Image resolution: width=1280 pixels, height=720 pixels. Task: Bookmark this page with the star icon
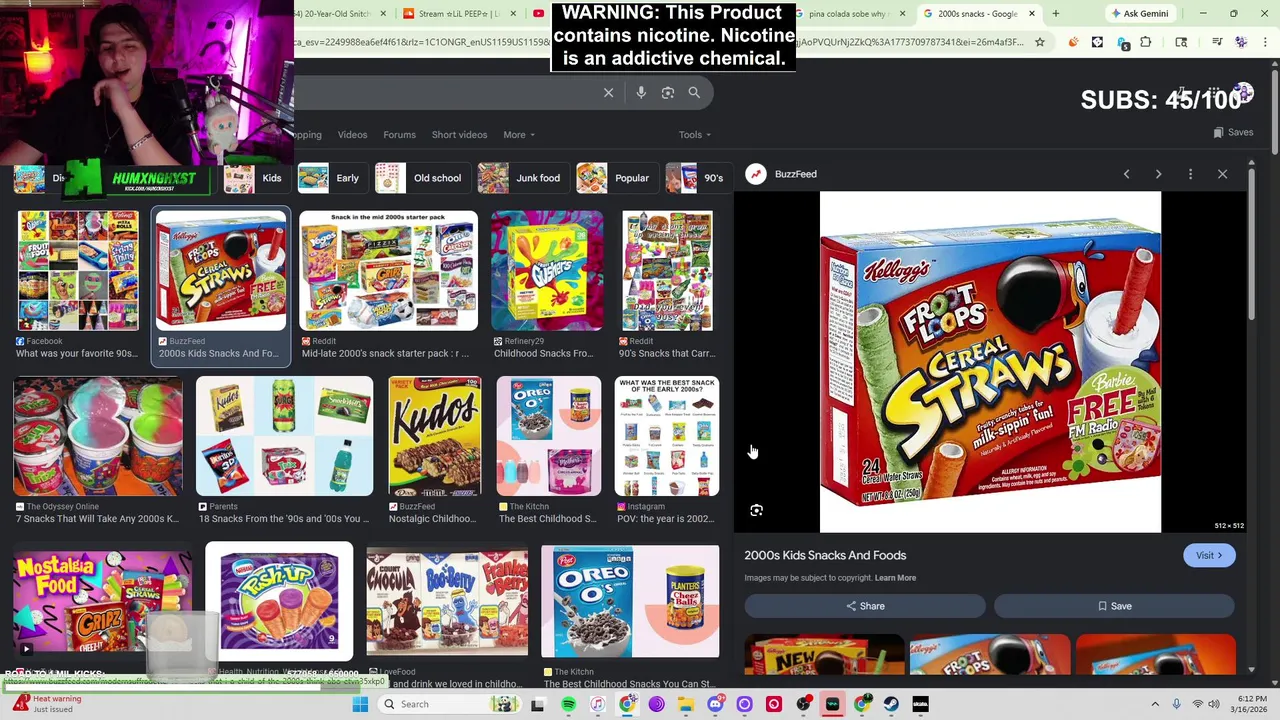click(1040, 42)
